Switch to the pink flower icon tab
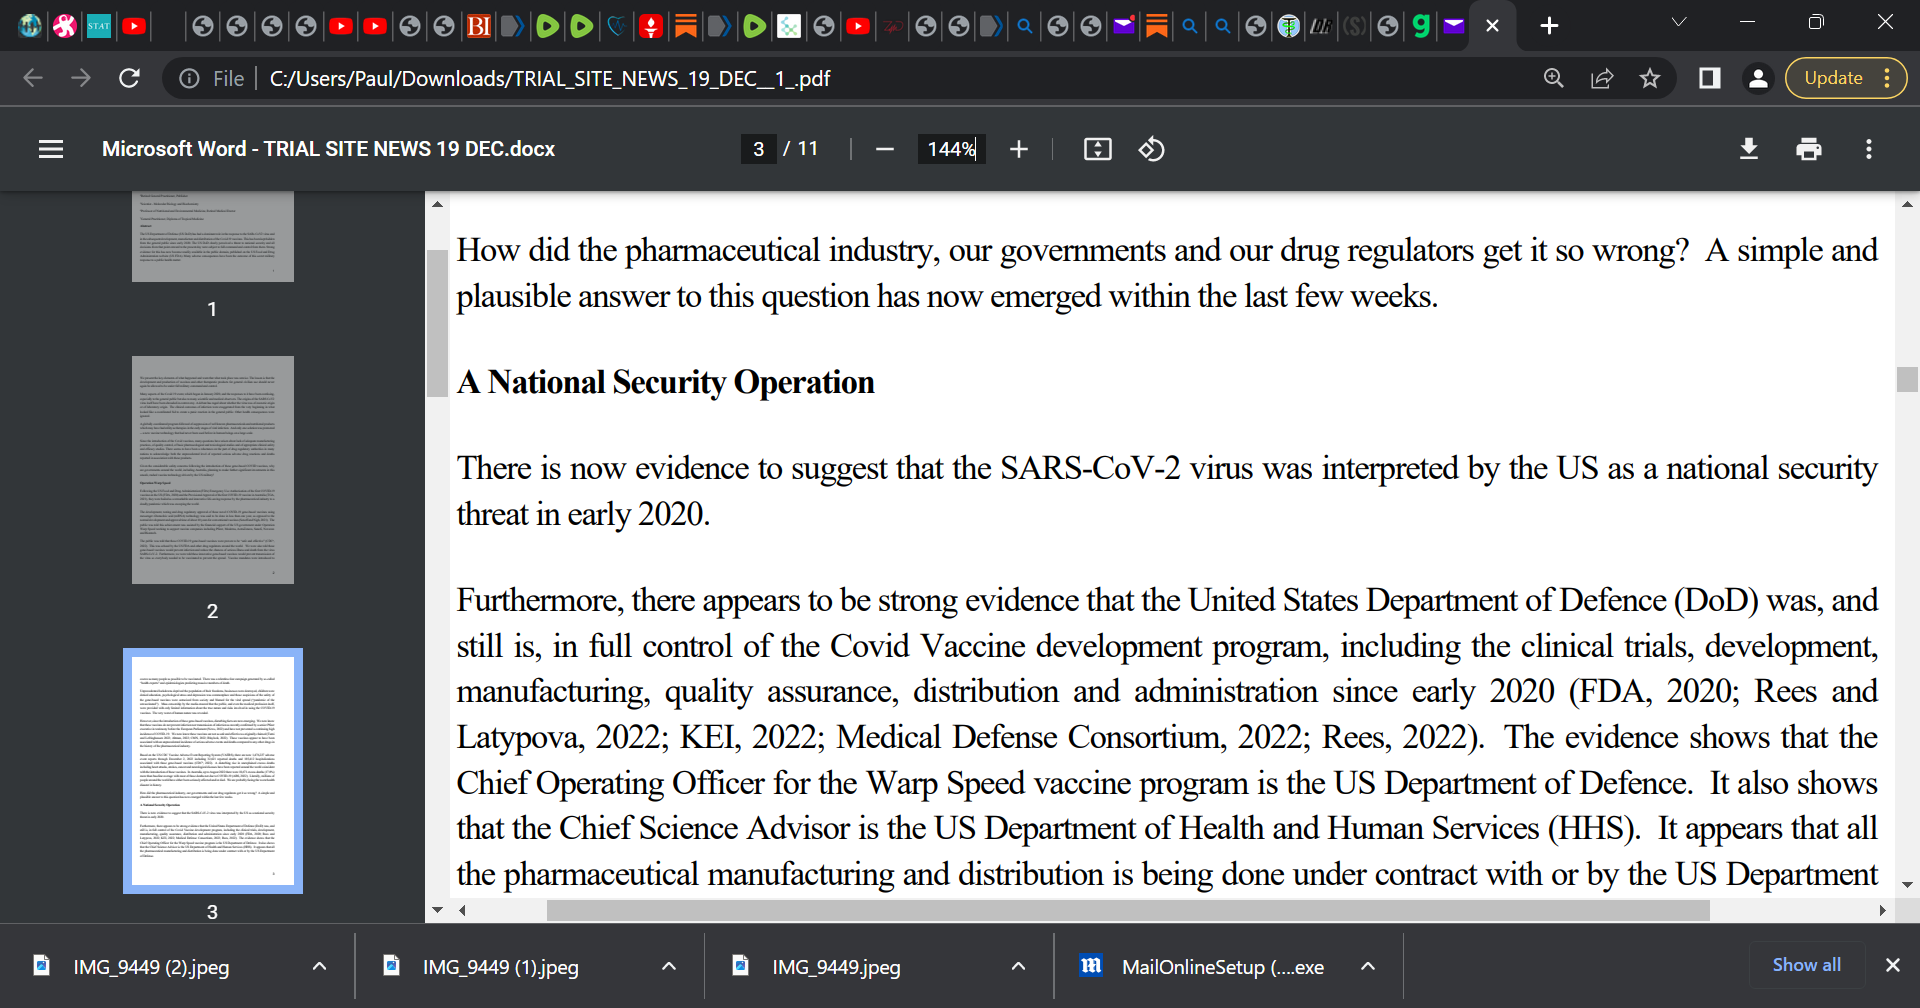Screen dimensions: 1920x1008 (x=65, y=26)
